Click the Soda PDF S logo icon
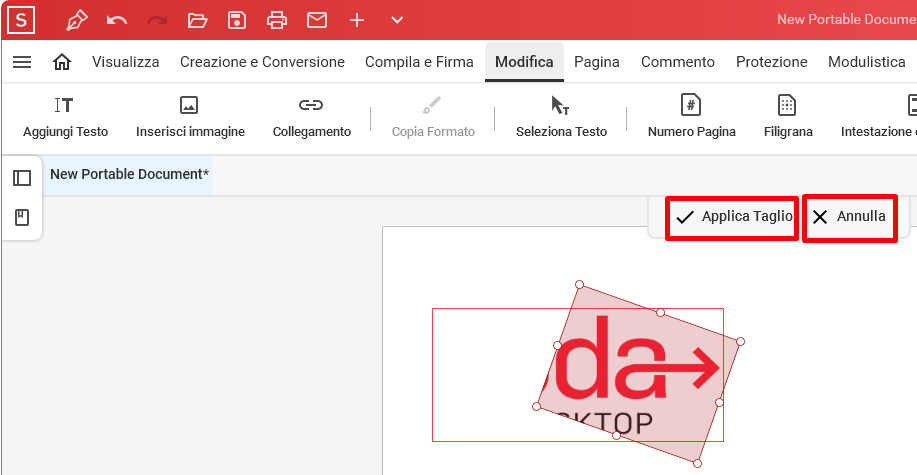The image size is (917, 475). (x=21, y=20)
